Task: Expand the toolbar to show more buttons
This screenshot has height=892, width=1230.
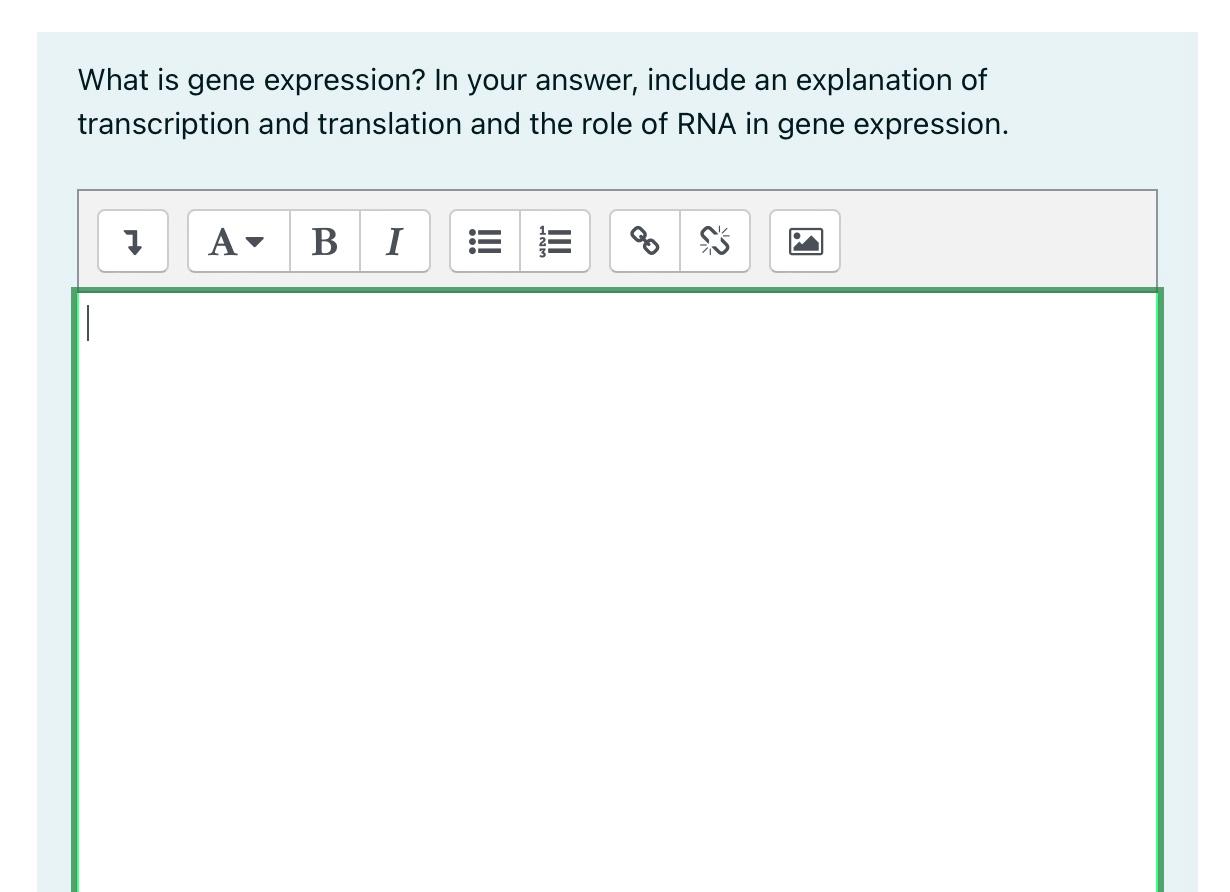Action: point(132,241)
